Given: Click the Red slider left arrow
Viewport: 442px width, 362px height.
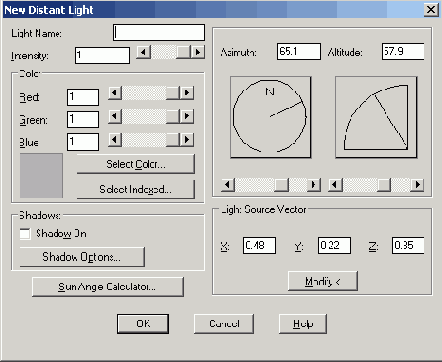Looking at the screenshot, I should click(x=115, y=93).
